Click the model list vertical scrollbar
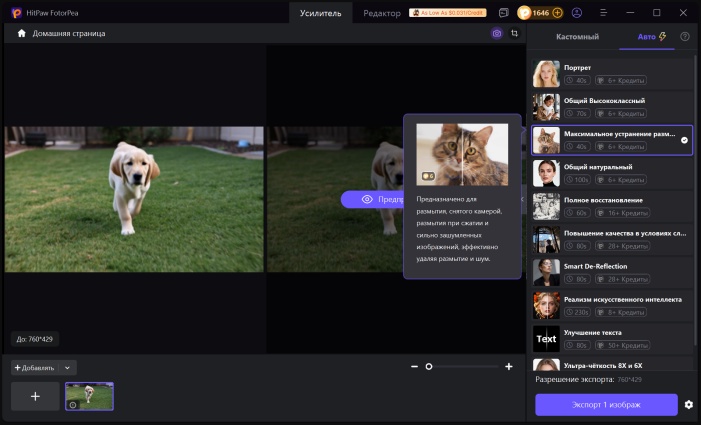Viewport: 701px width, 425px height. (x=695, y=201)
